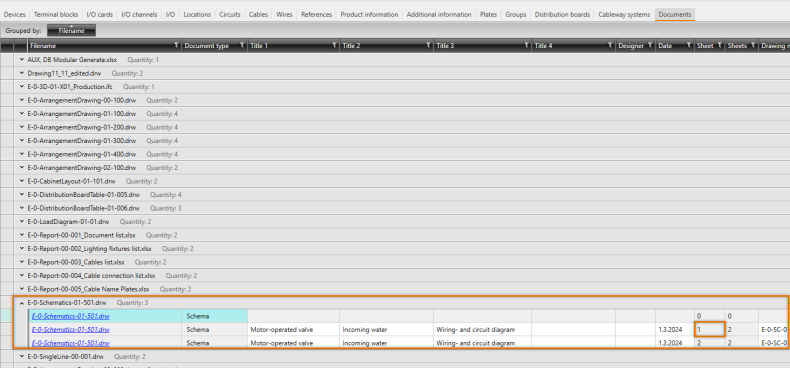The height and width of the screenshot is (368, 790).
Task: Go to the Locations tab
Action: tap(197, 15)
